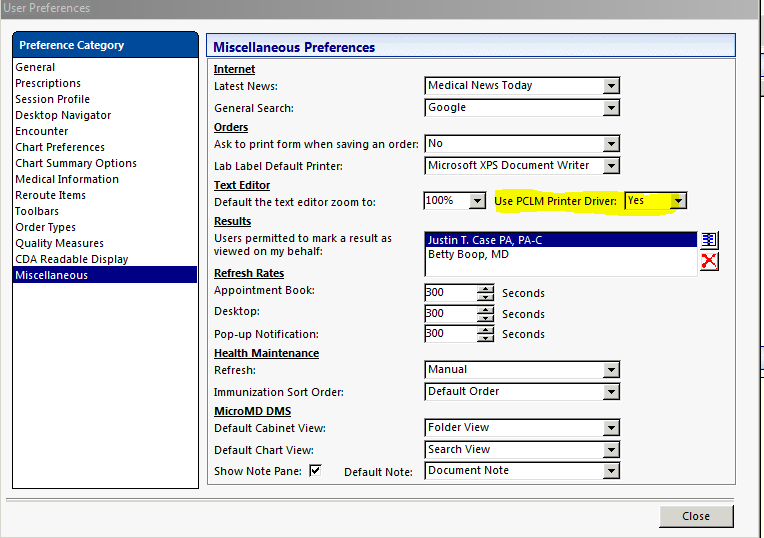The height and width of the screenshot is (538, 764).
Task: Click the red X remove user icon
Action: pyautogui.click(x=709, y=261)
